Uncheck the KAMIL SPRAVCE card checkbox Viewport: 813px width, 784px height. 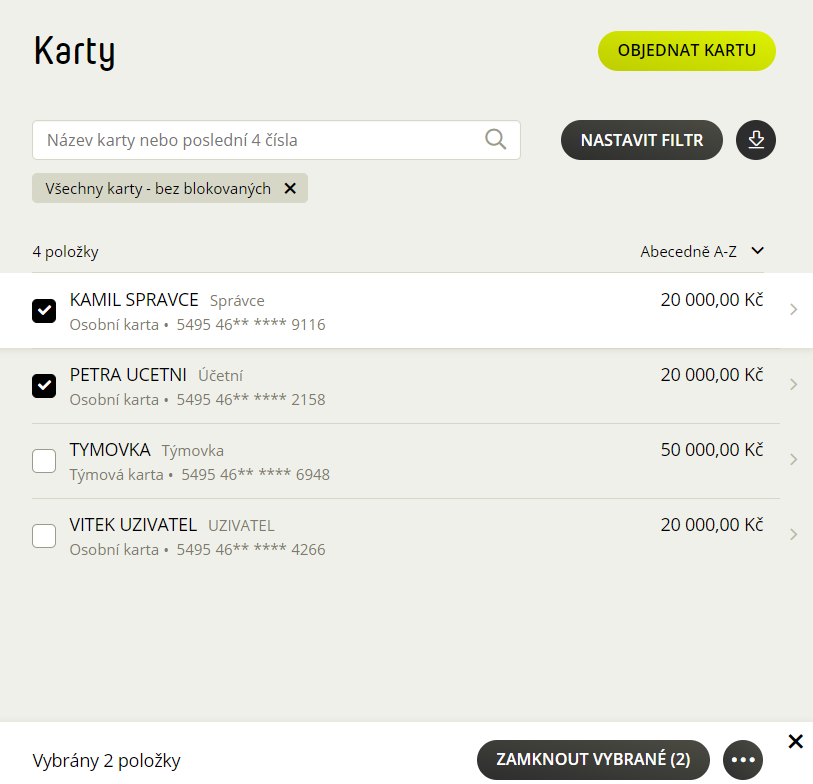point(44,311)
